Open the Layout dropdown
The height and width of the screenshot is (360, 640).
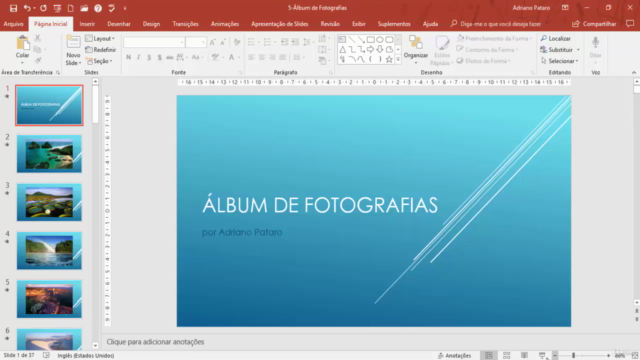coord(100,38)
